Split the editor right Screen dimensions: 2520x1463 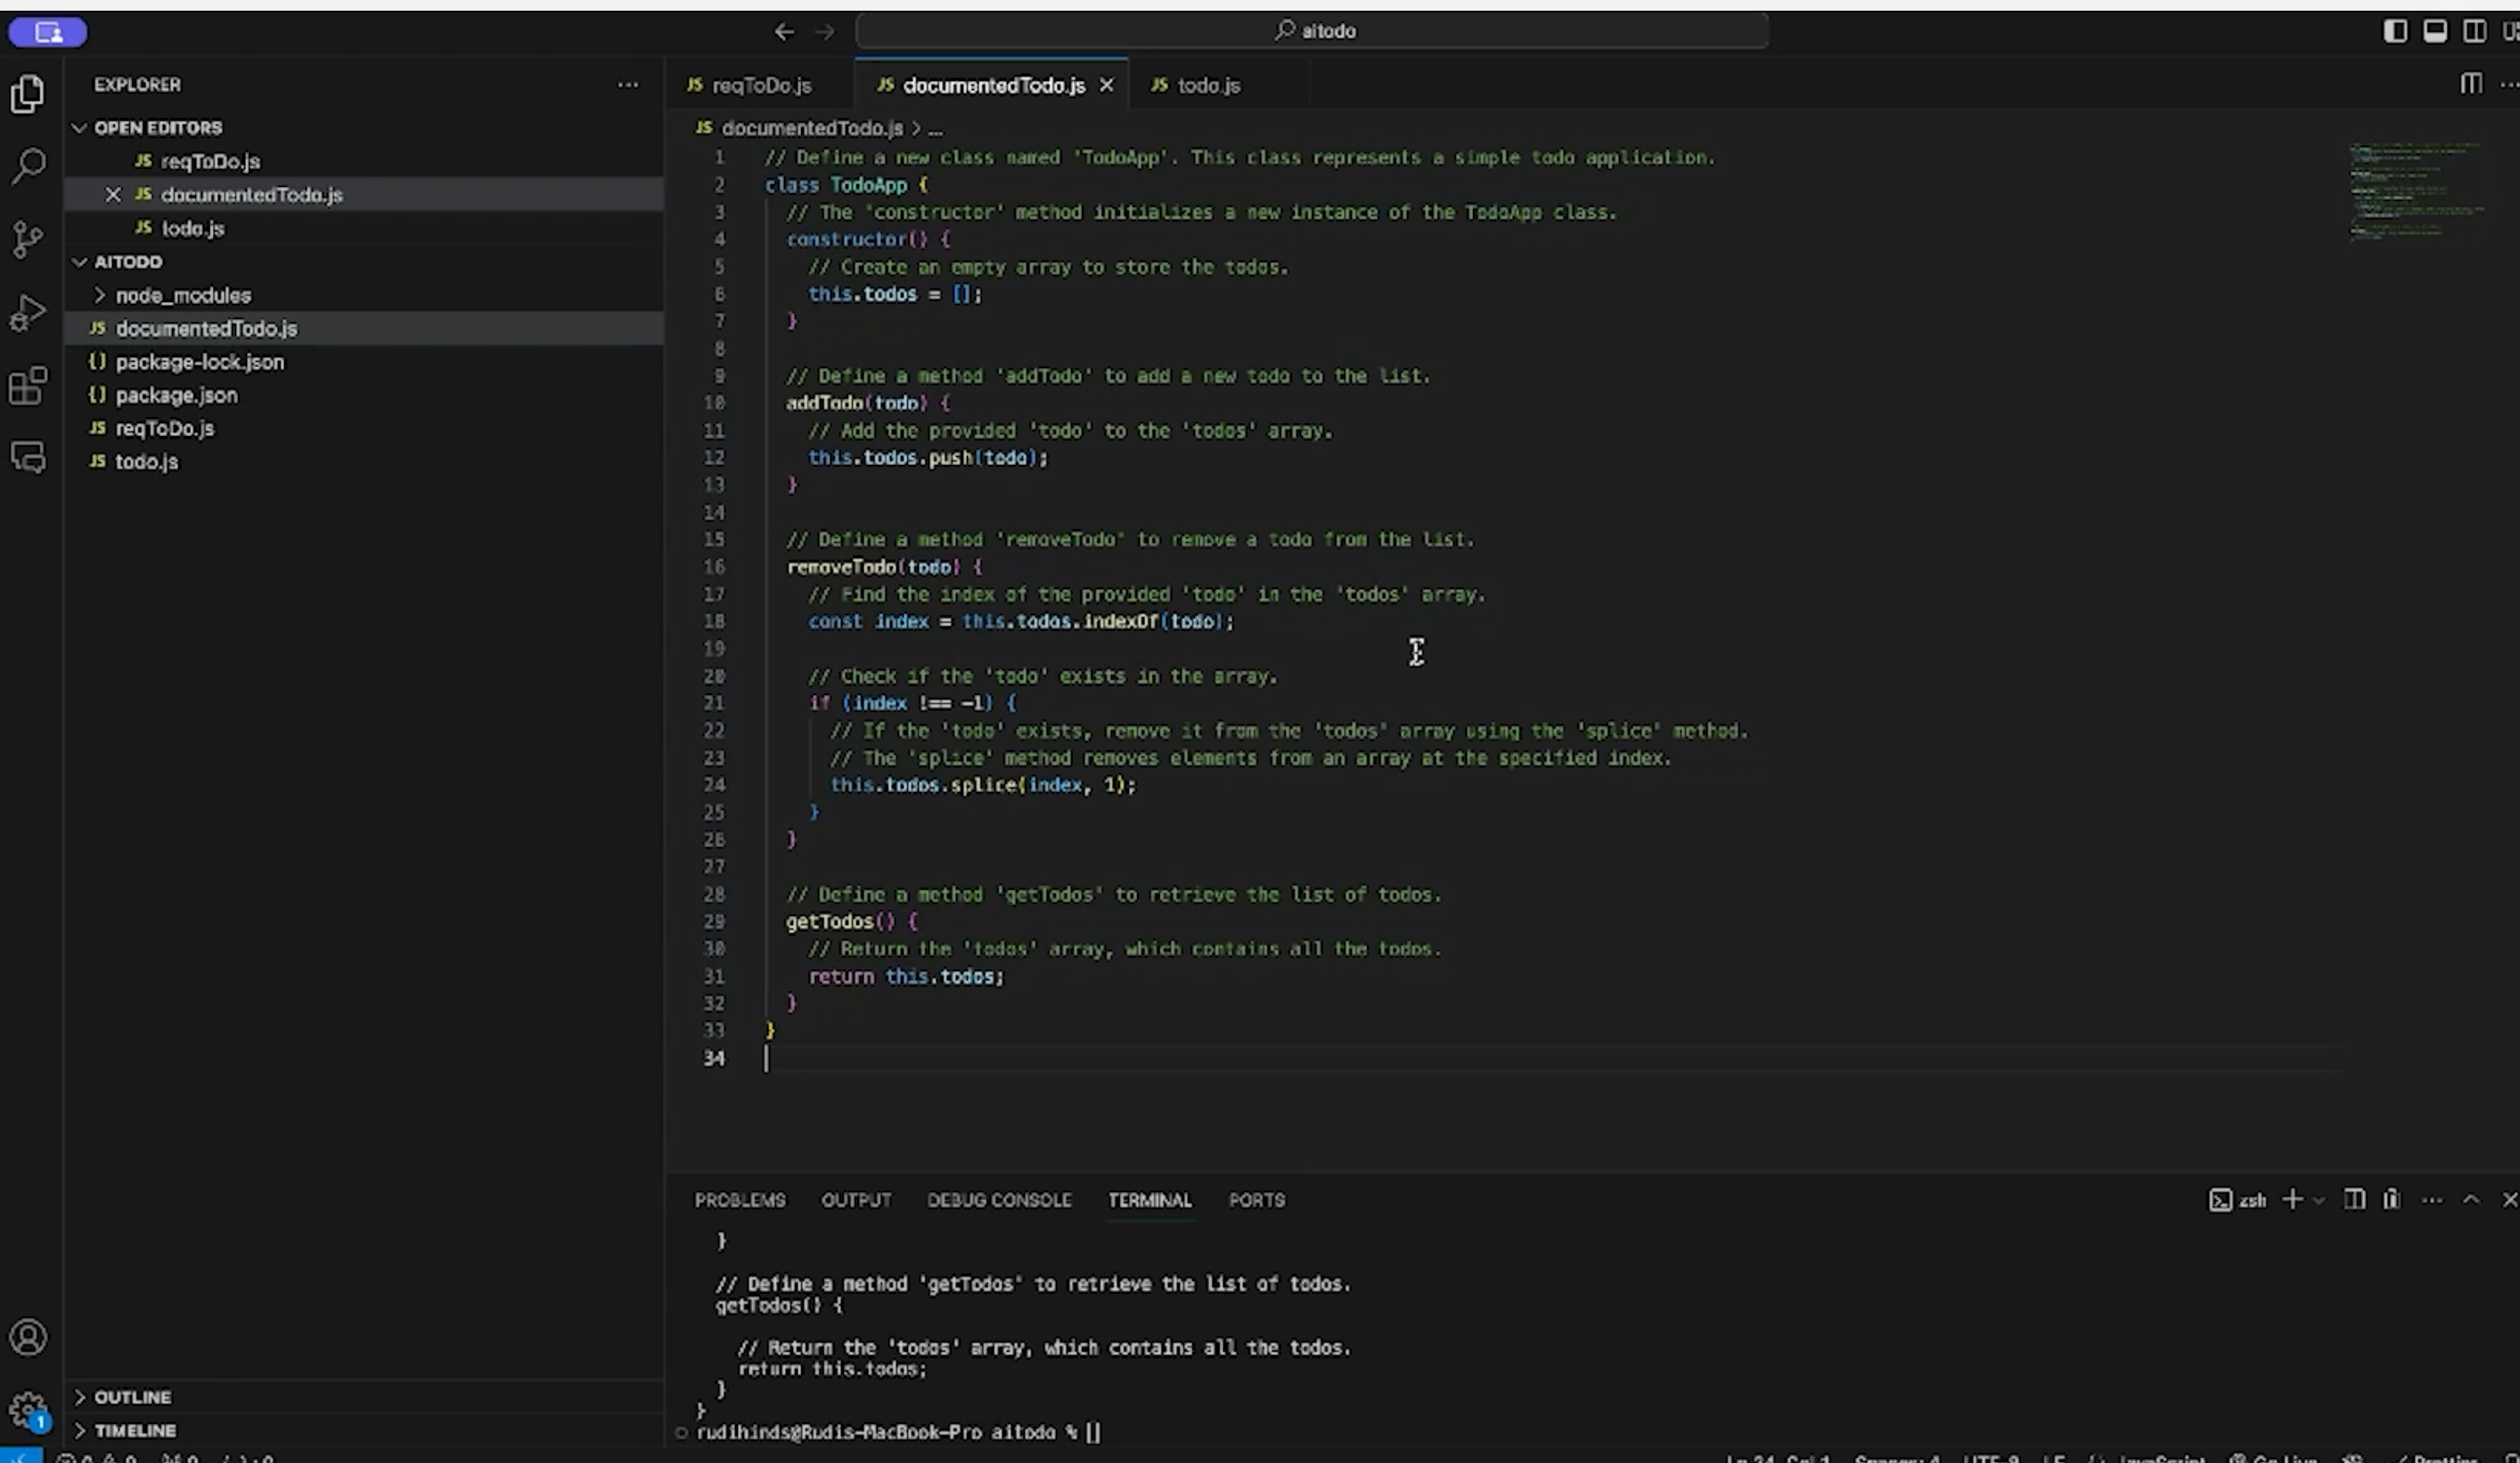[x=2470, y=84]
